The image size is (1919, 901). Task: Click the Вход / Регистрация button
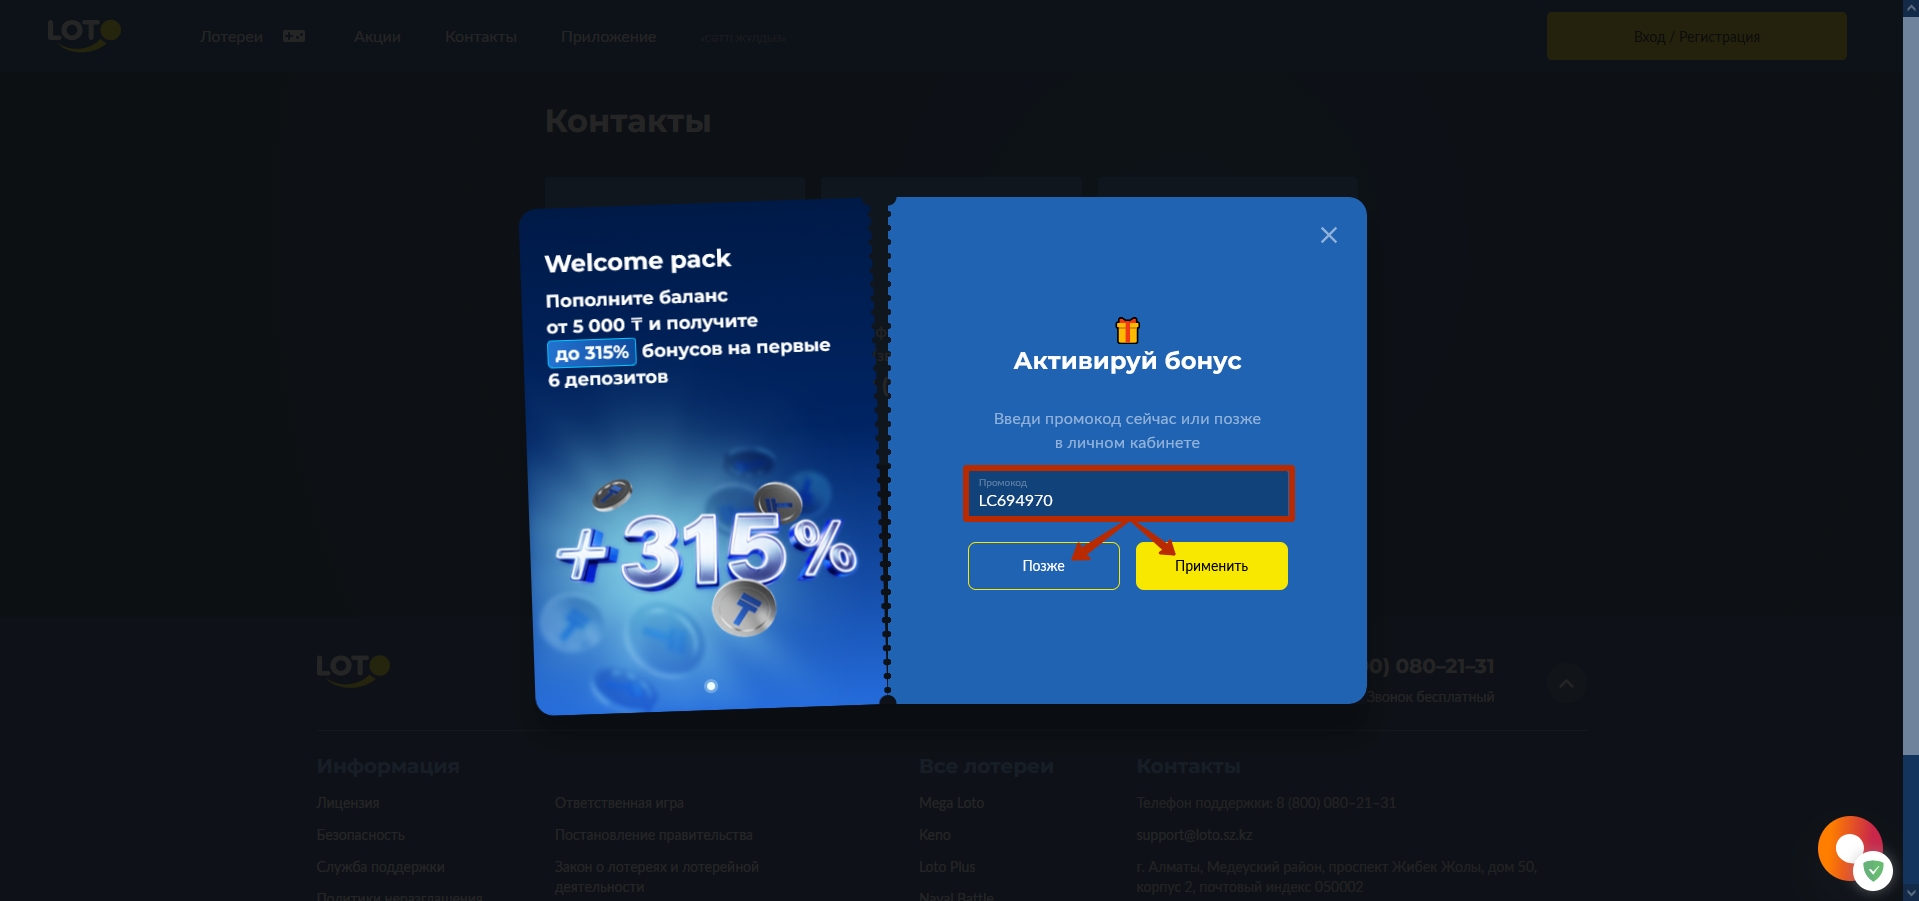[x=1696, y=36]
